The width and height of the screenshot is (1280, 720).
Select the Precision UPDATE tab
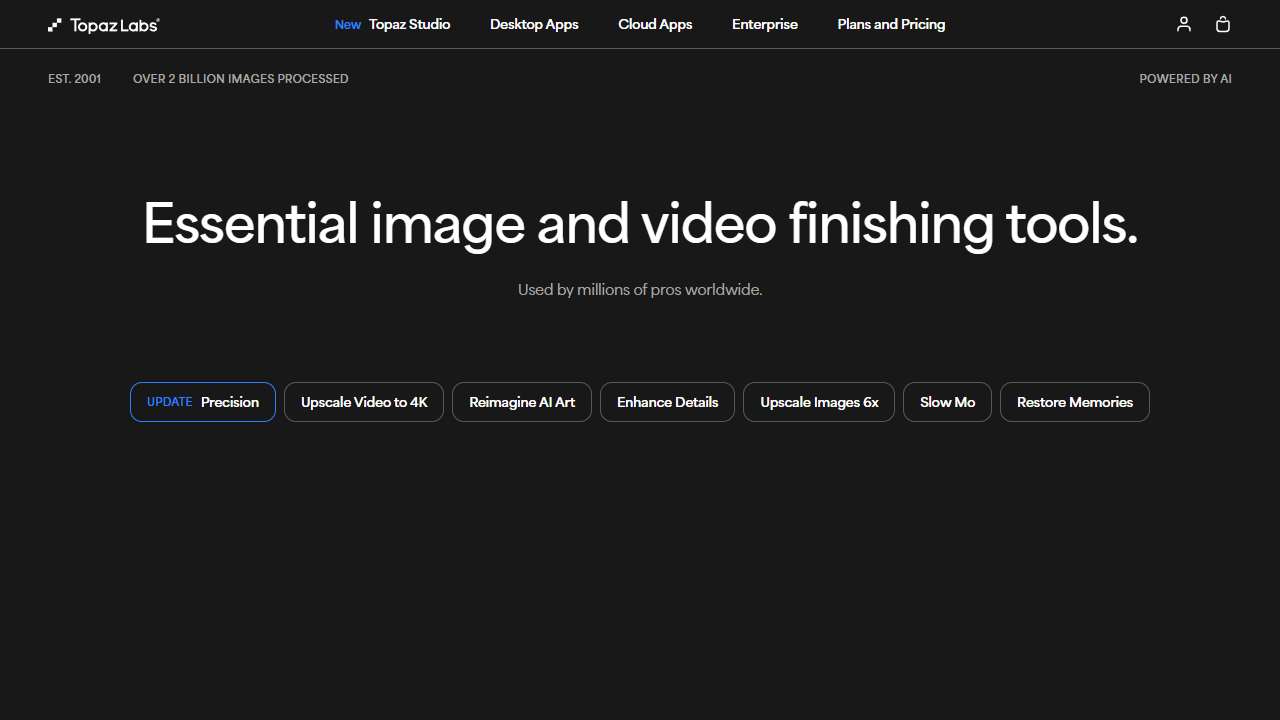pyautogui.click(x=202, y=402)
